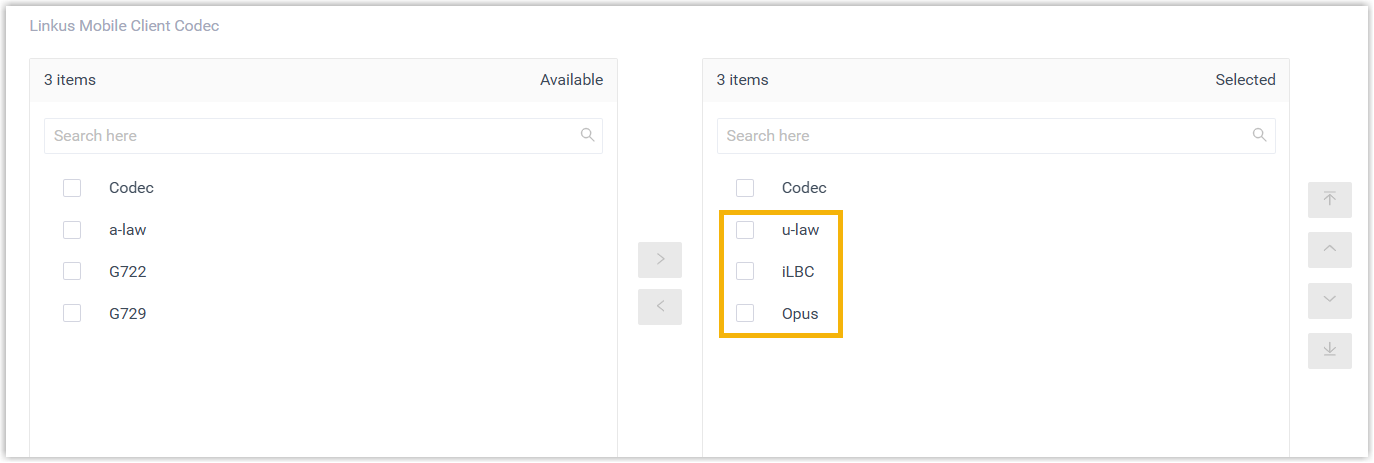Select the u-law checkbox in Selected

[x=745, y=230]
